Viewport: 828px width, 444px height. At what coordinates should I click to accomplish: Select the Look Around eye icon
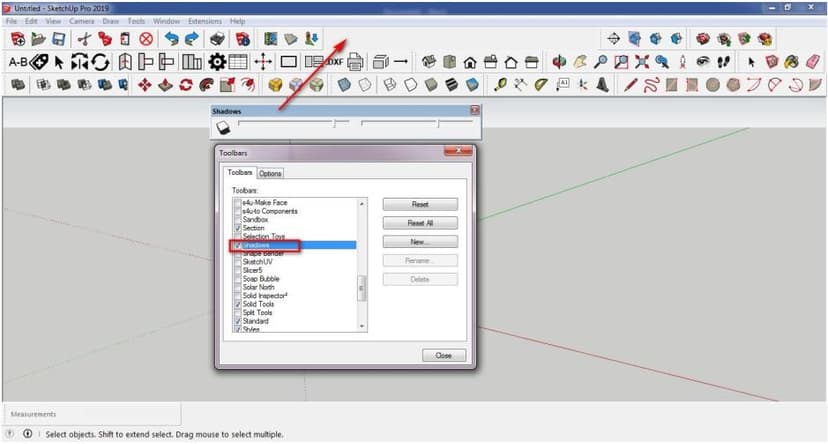702,62
